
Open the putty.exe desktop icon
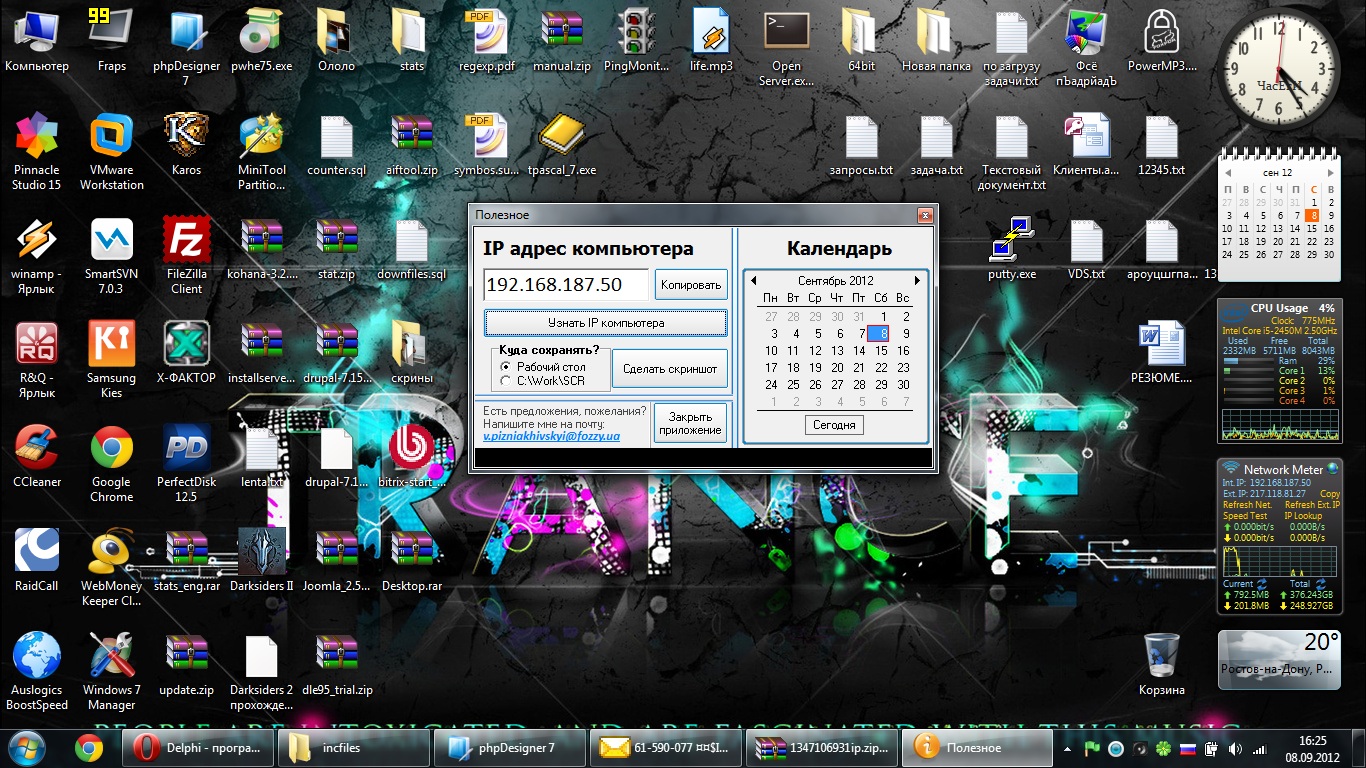1011,242
